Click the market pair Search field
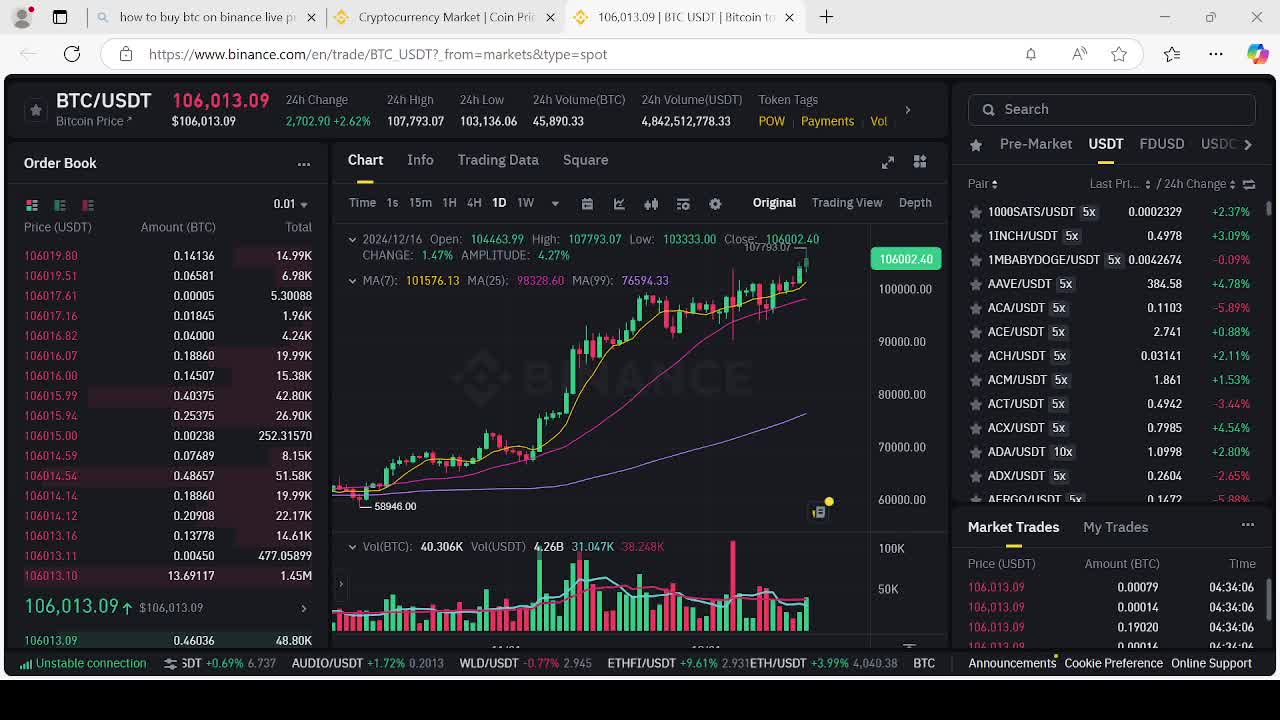This screenshot has height=720, width=1280. tap(1111, 109)
